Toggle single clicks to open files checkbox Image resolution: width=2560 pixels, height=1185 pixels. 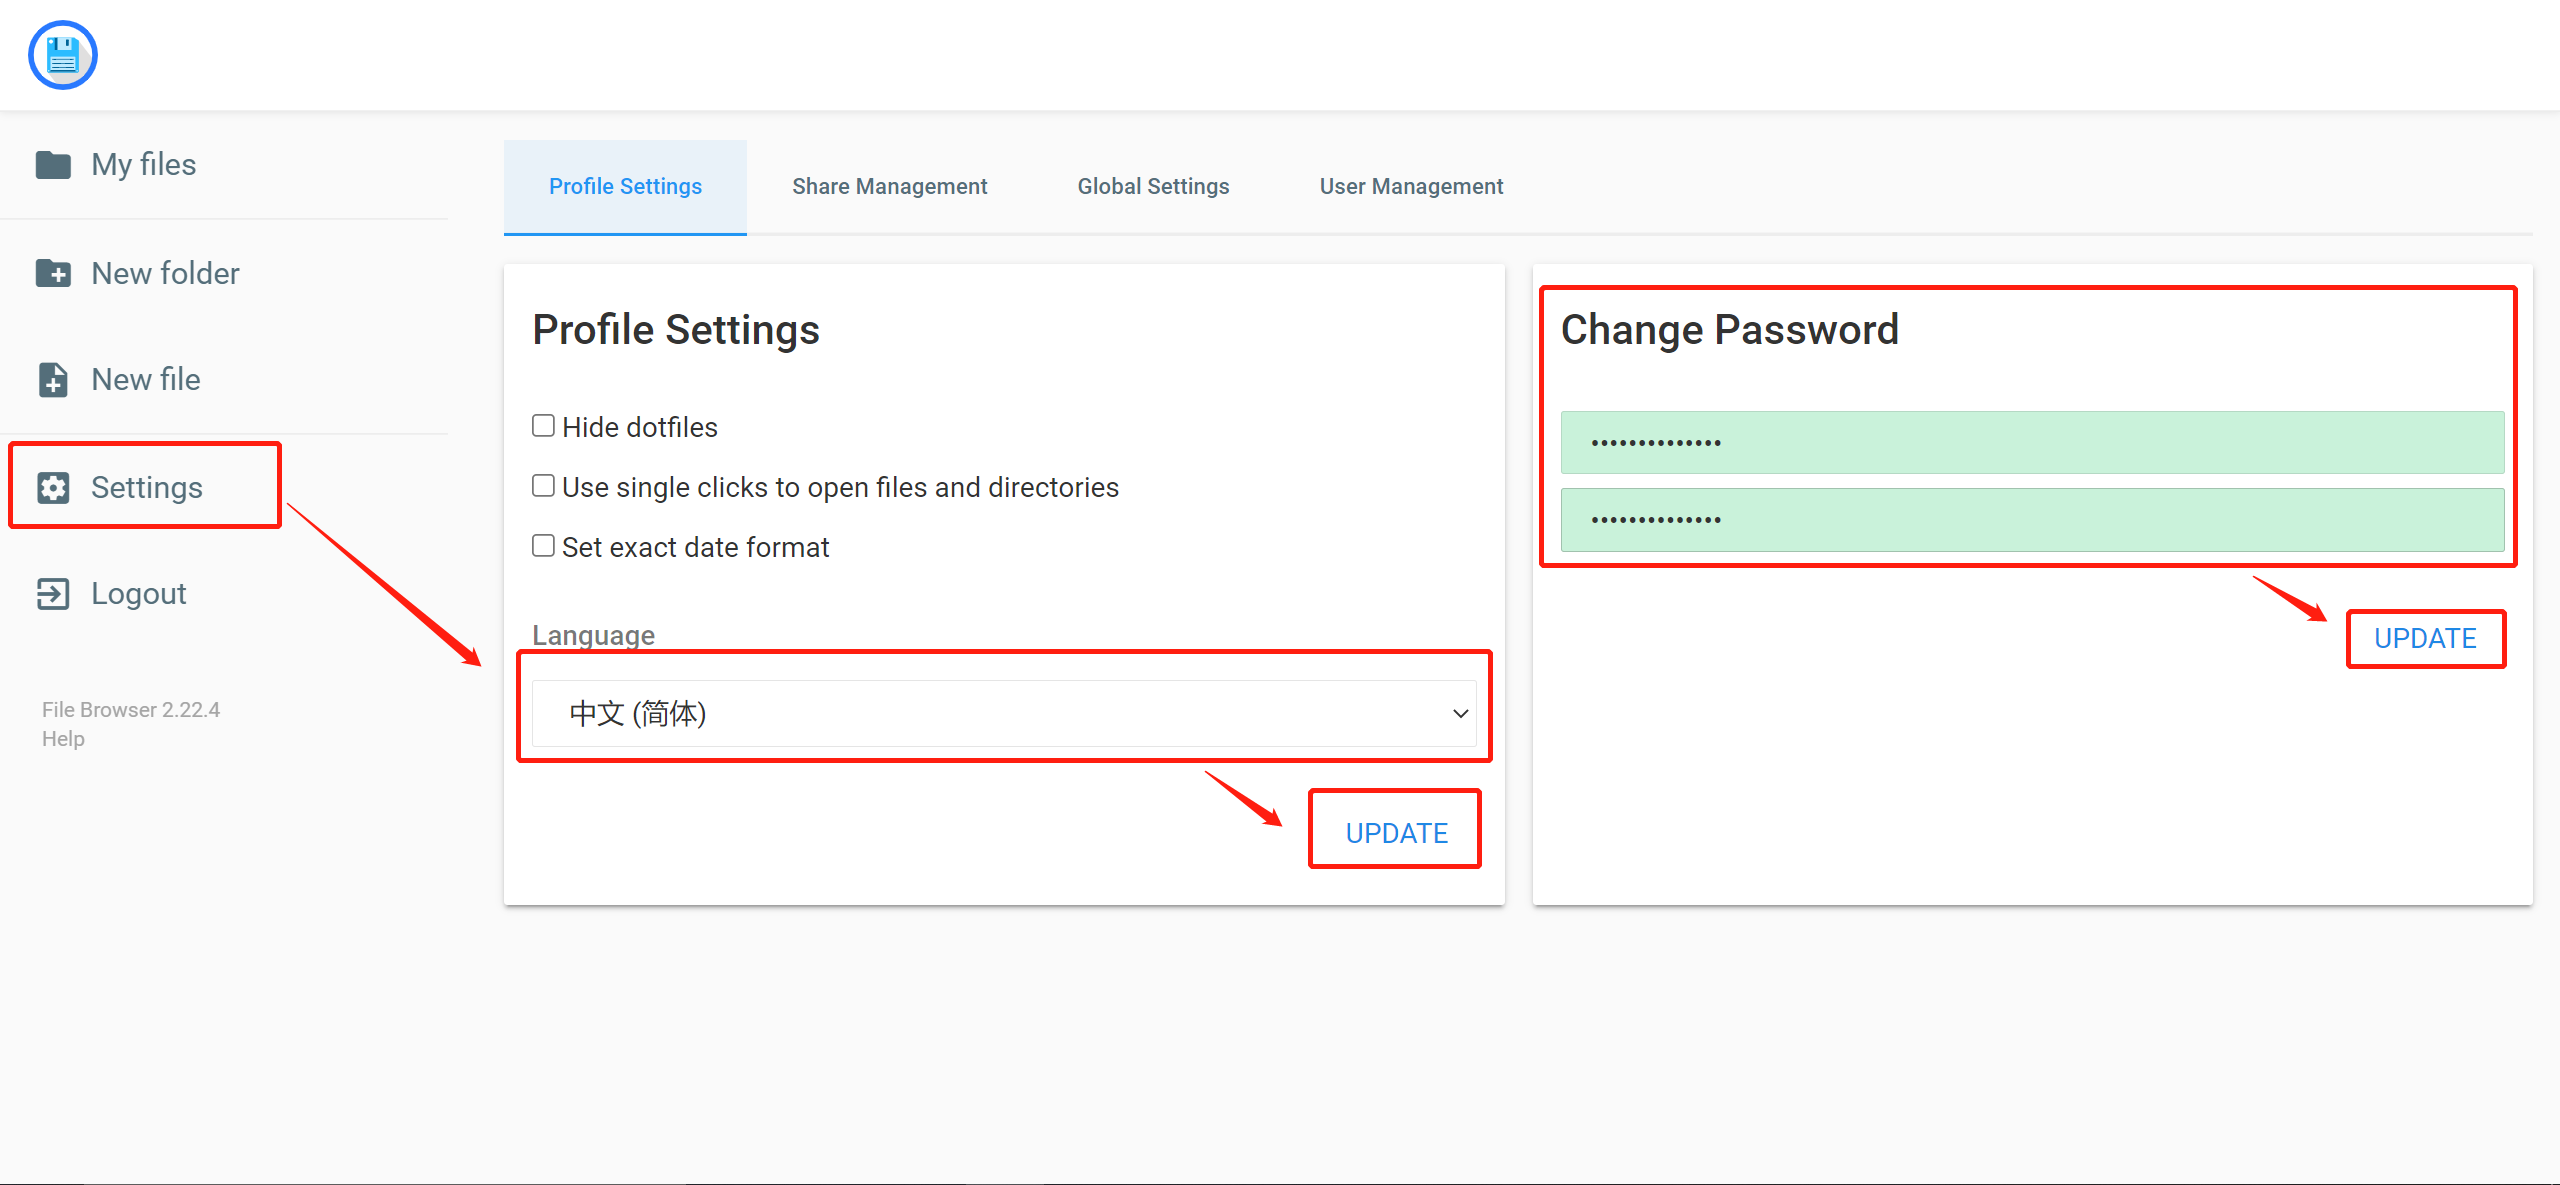[543, 486]
